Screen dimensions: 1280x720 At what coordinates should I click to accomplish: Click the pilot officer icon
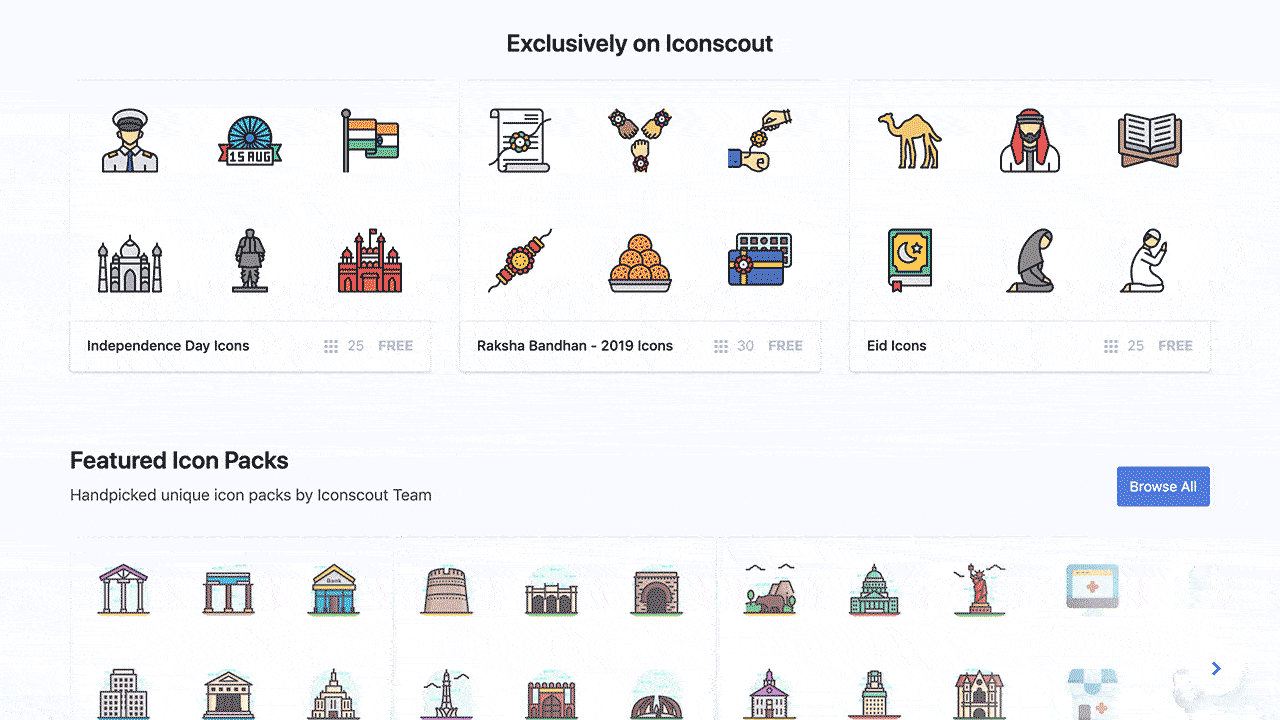coord(130,141)
